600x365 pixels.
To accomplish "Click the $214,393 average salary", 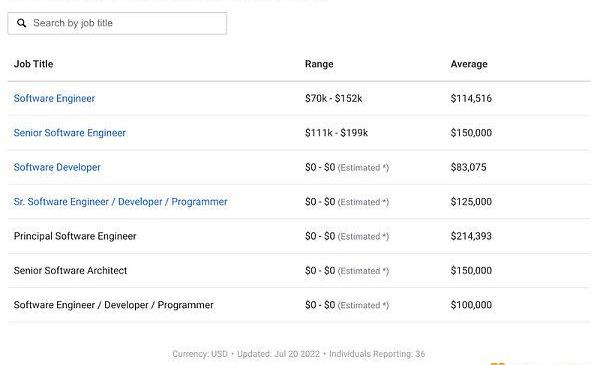I will coord(471,236).
